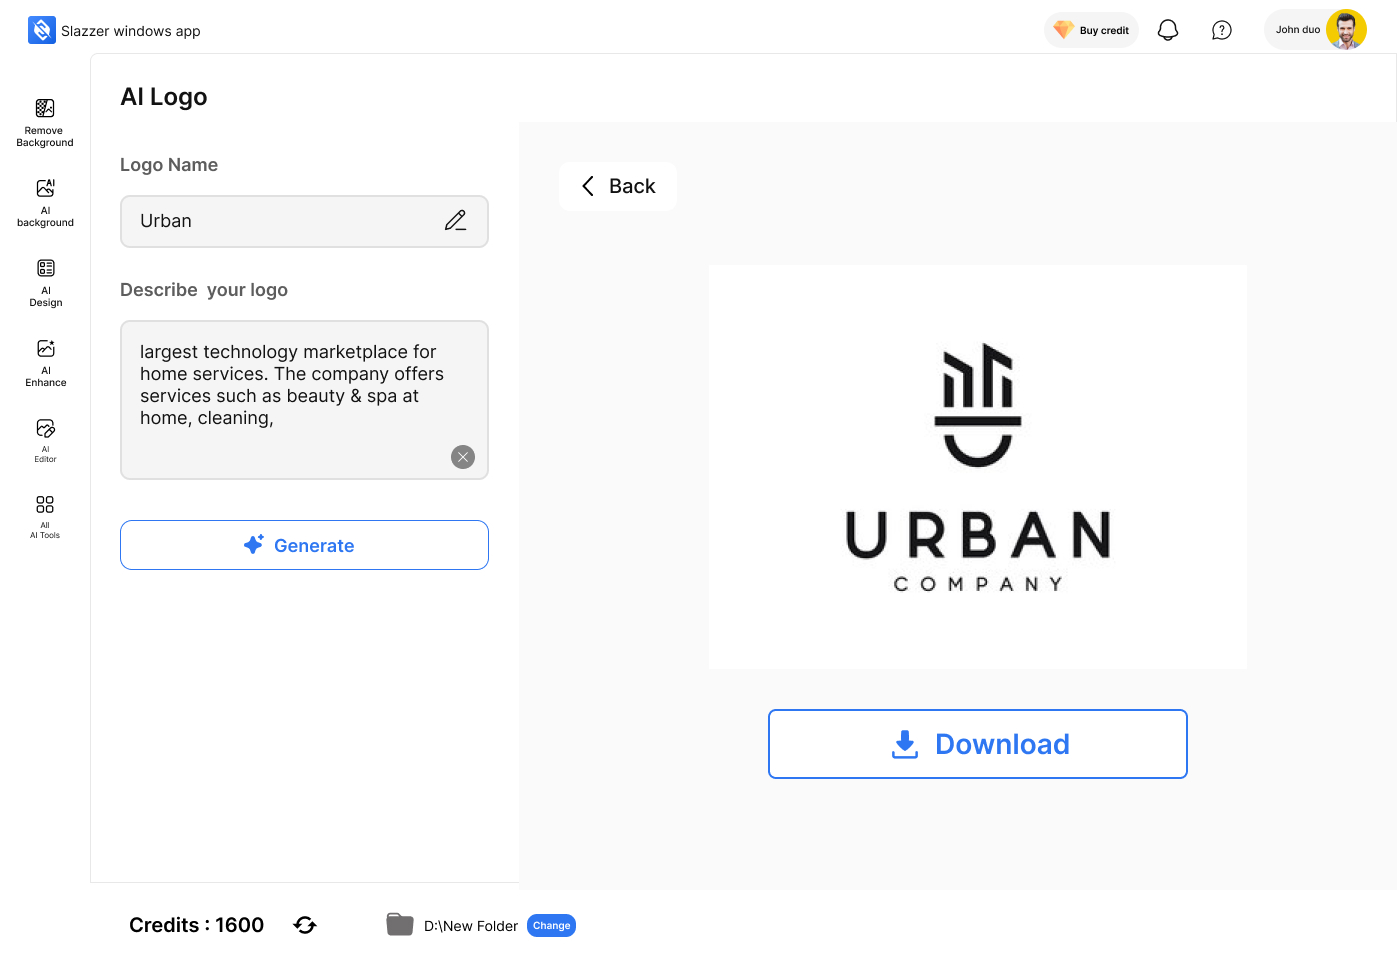Open All AI Tools grid
The image size is (1397, 960).
45,517
